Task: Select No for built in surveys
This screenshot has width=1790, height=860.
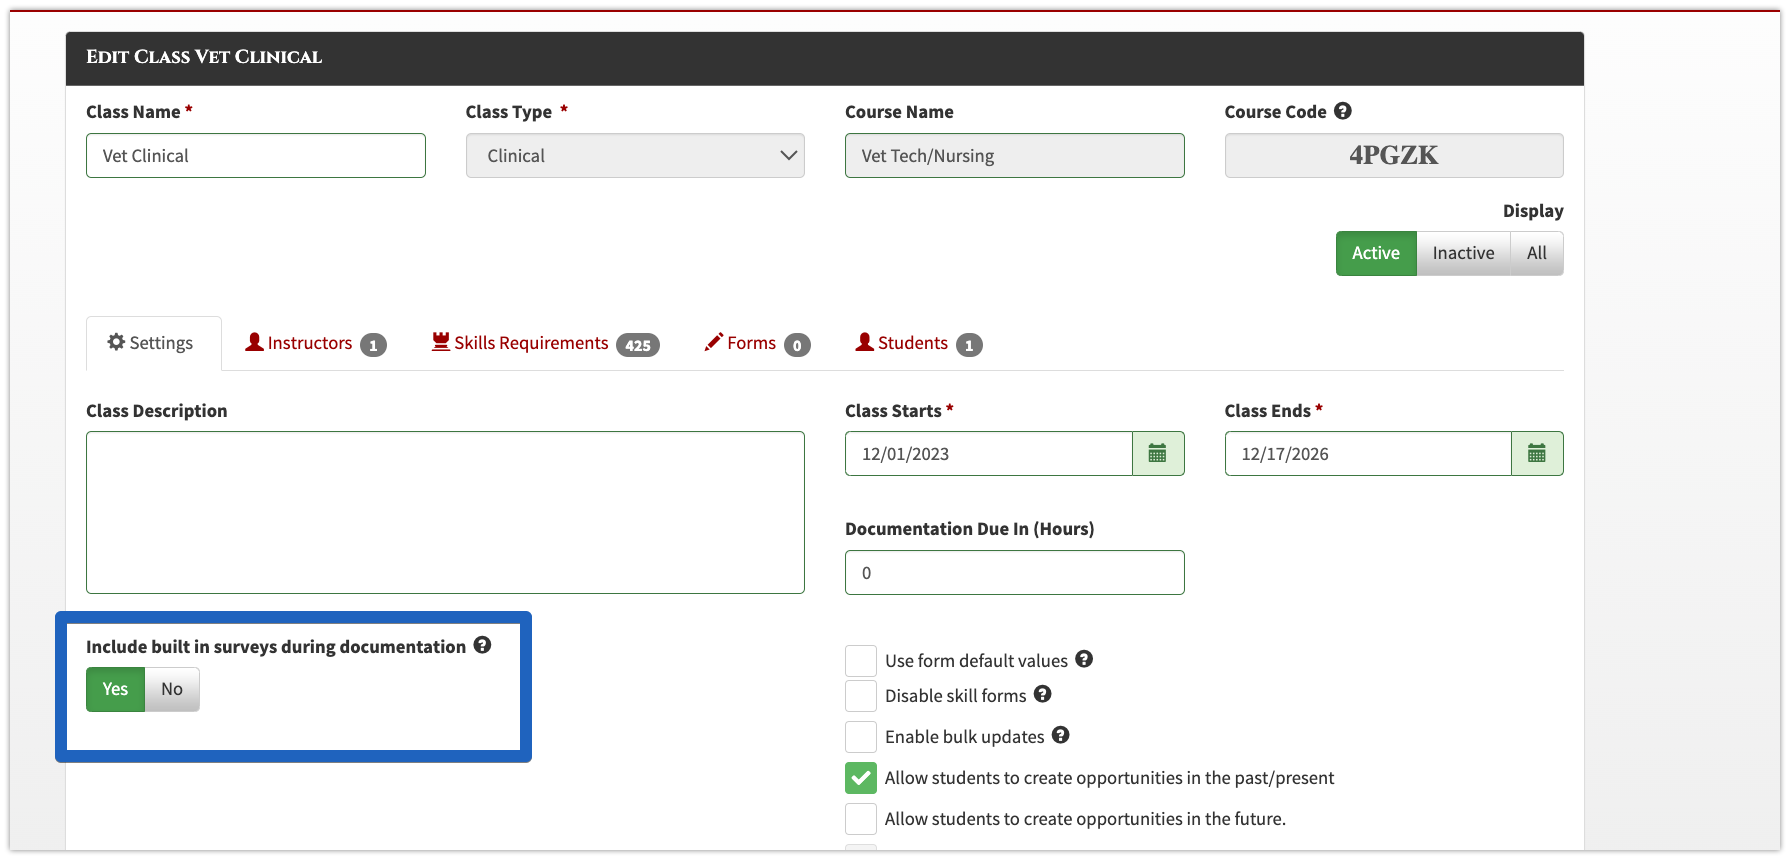Action: coord(172,689)
